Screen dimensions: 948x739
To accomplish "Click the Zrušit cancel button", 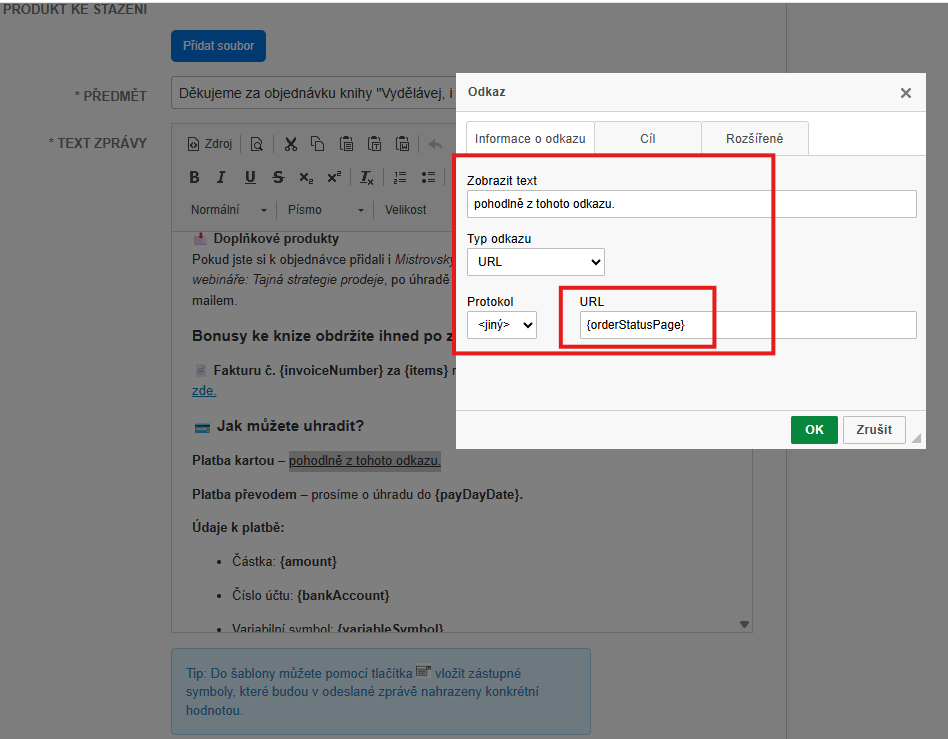I will (874, 429).
